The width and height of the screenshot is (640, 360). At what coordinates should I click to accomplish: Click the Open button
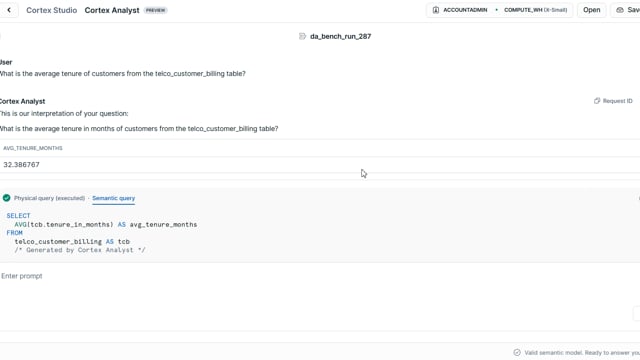[x=591, y=10]
